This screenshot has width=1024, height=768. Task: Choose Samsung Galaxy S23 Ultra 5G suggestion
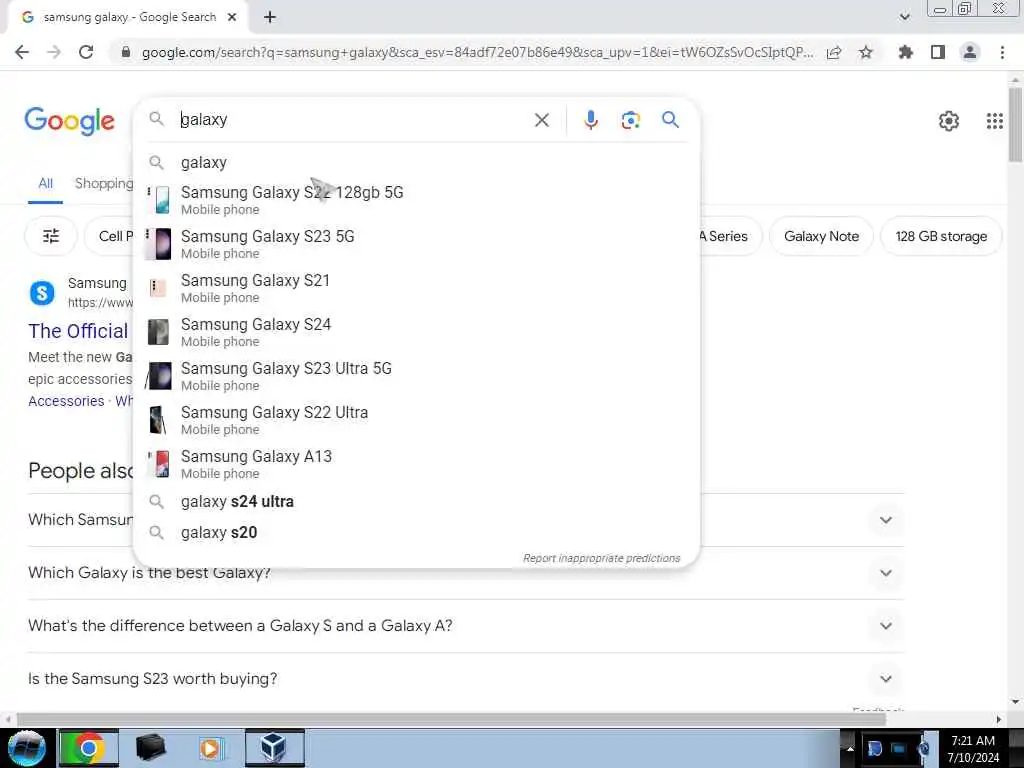coord(417,376)
